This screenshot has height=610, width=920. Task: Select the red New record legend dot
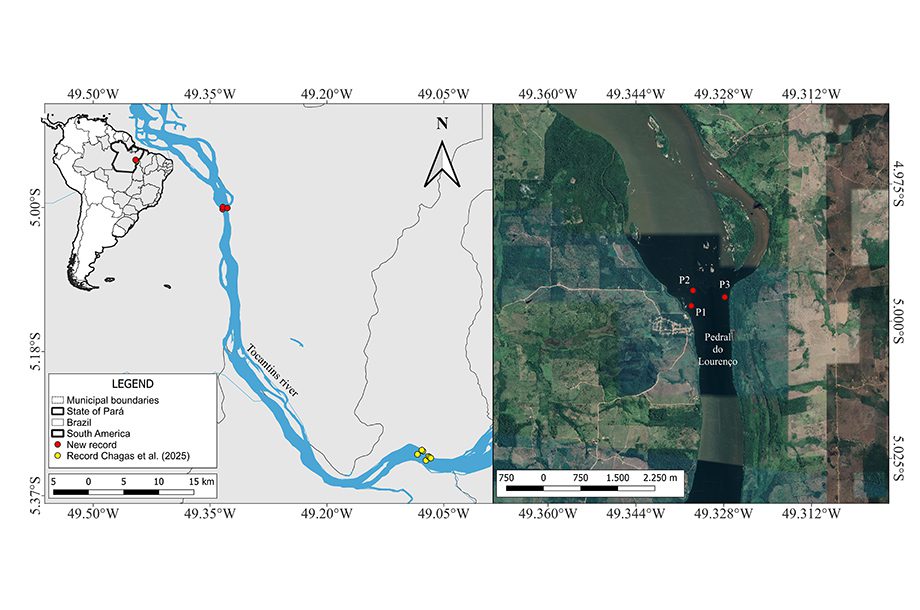pyautogui.click(x=58, y=445)
